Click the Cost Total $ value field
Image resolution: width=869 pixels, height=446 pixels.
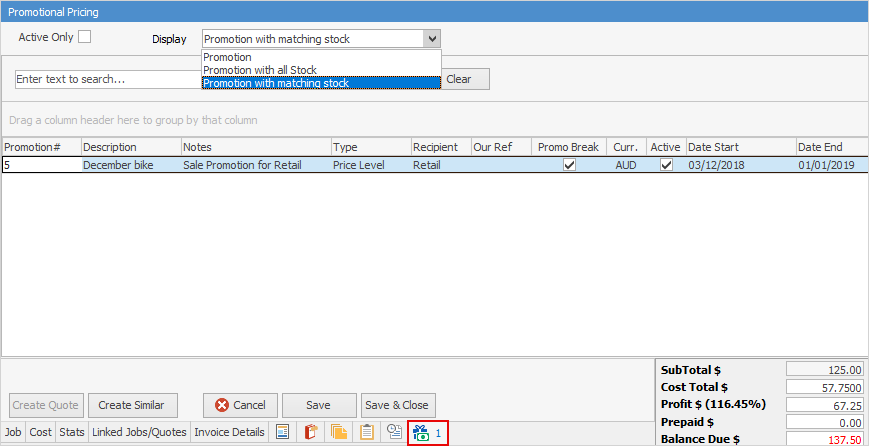click(x=825, y=387)
